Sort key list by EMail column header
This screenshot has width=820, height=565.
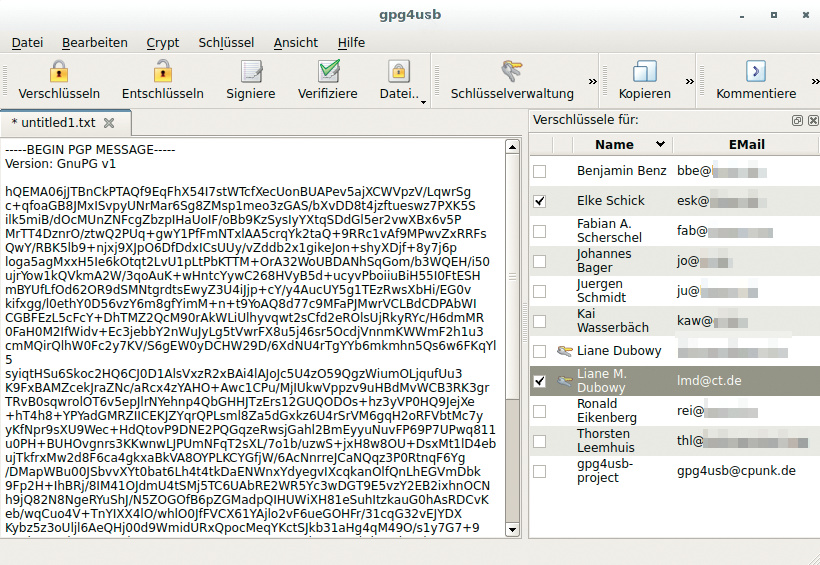tap(746, 144)
